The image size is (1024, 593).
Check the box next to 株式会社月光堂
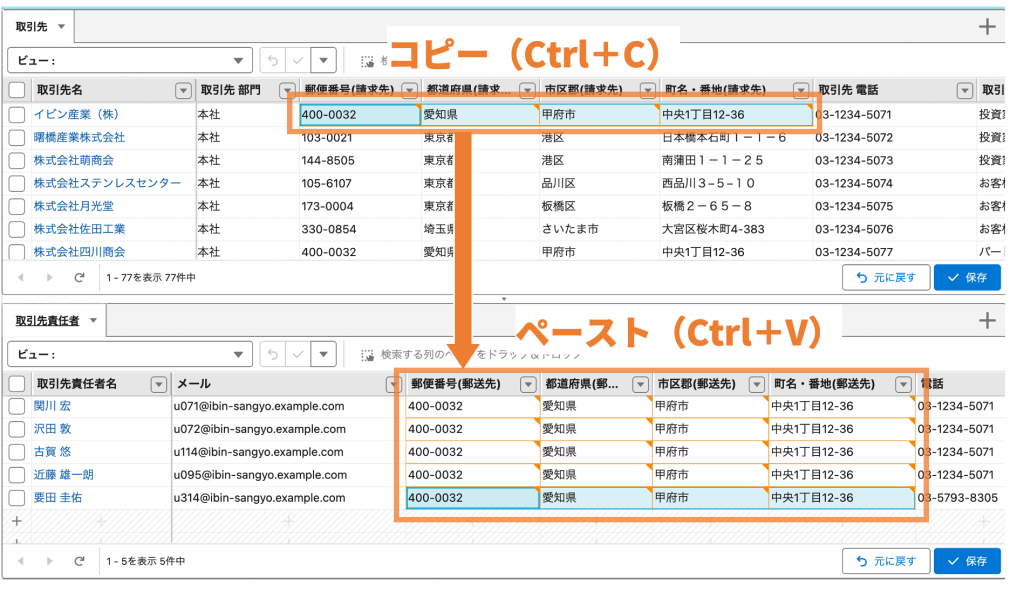[16, 206]
